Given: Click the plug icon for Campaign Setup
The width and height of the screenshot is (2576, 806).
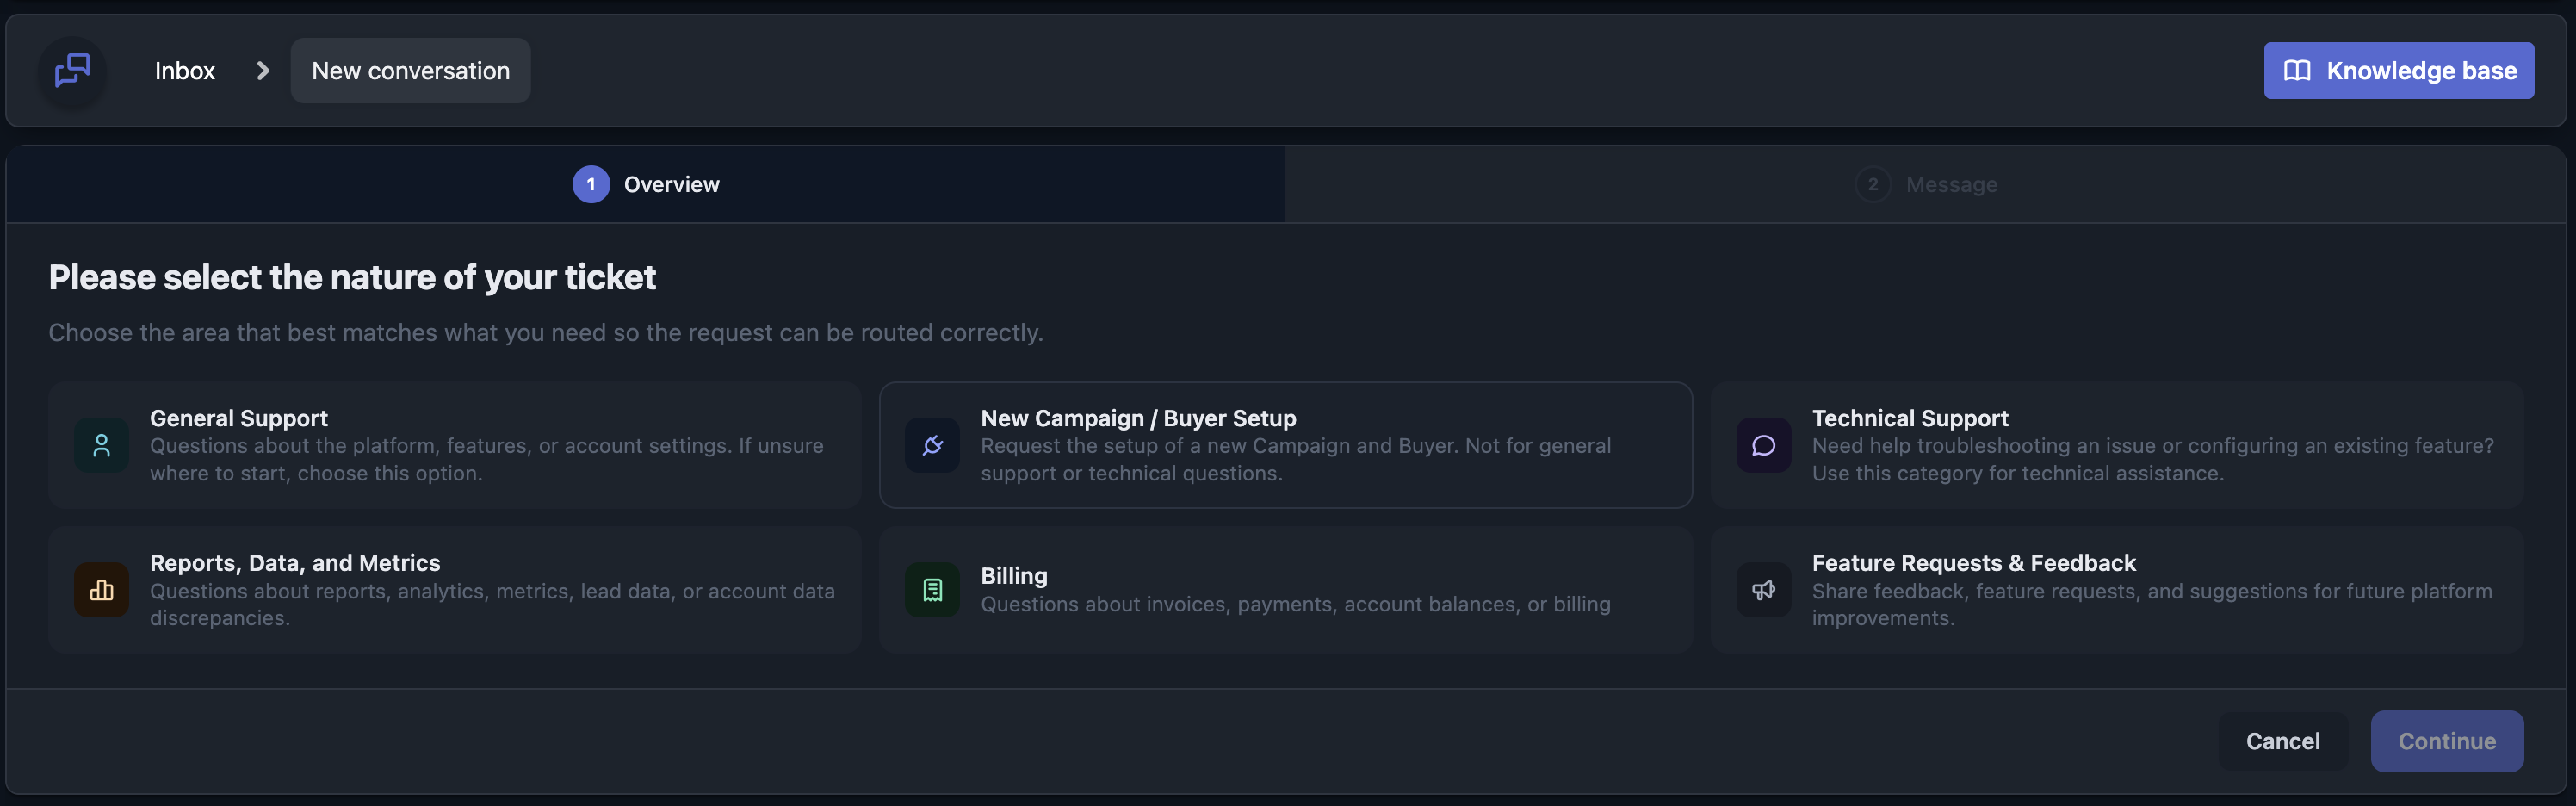Looking at the screenshot, I should tap(932, 445).
